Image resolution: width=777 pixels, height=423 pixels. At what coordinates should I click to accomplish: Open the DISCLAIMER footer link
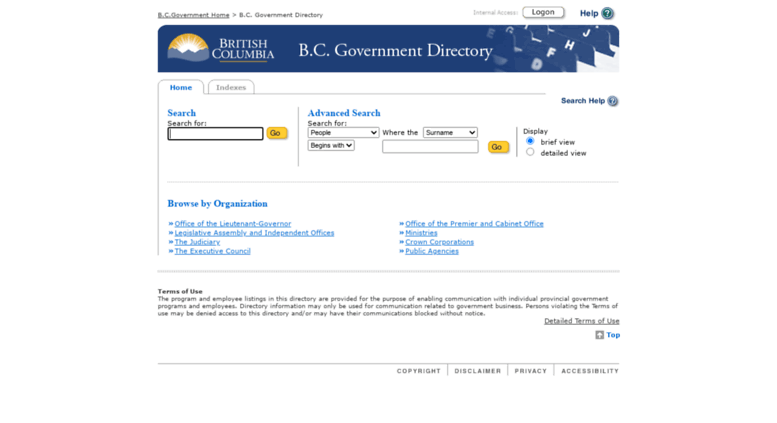(478, 371)
